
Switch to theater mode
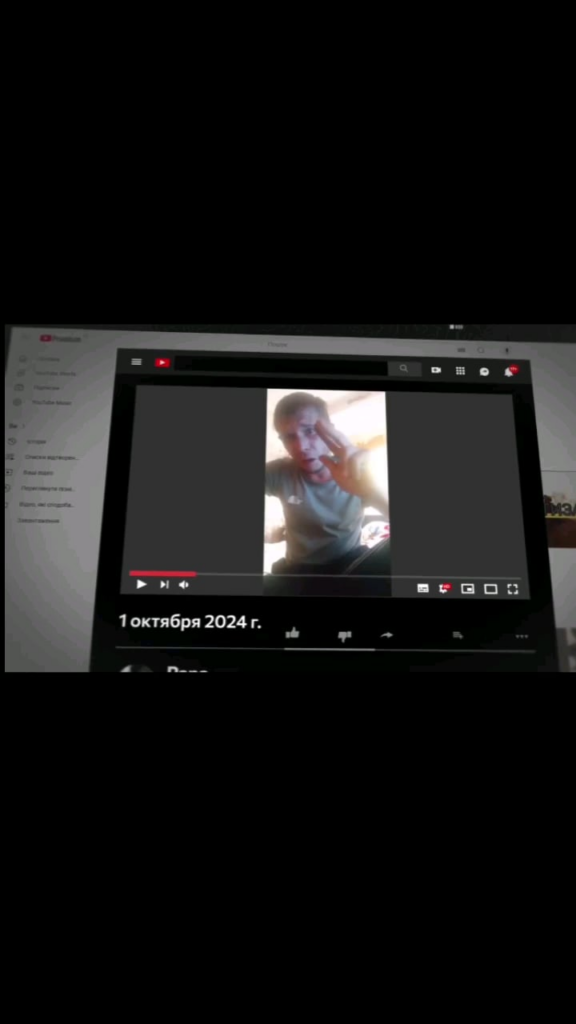[490, 589]
